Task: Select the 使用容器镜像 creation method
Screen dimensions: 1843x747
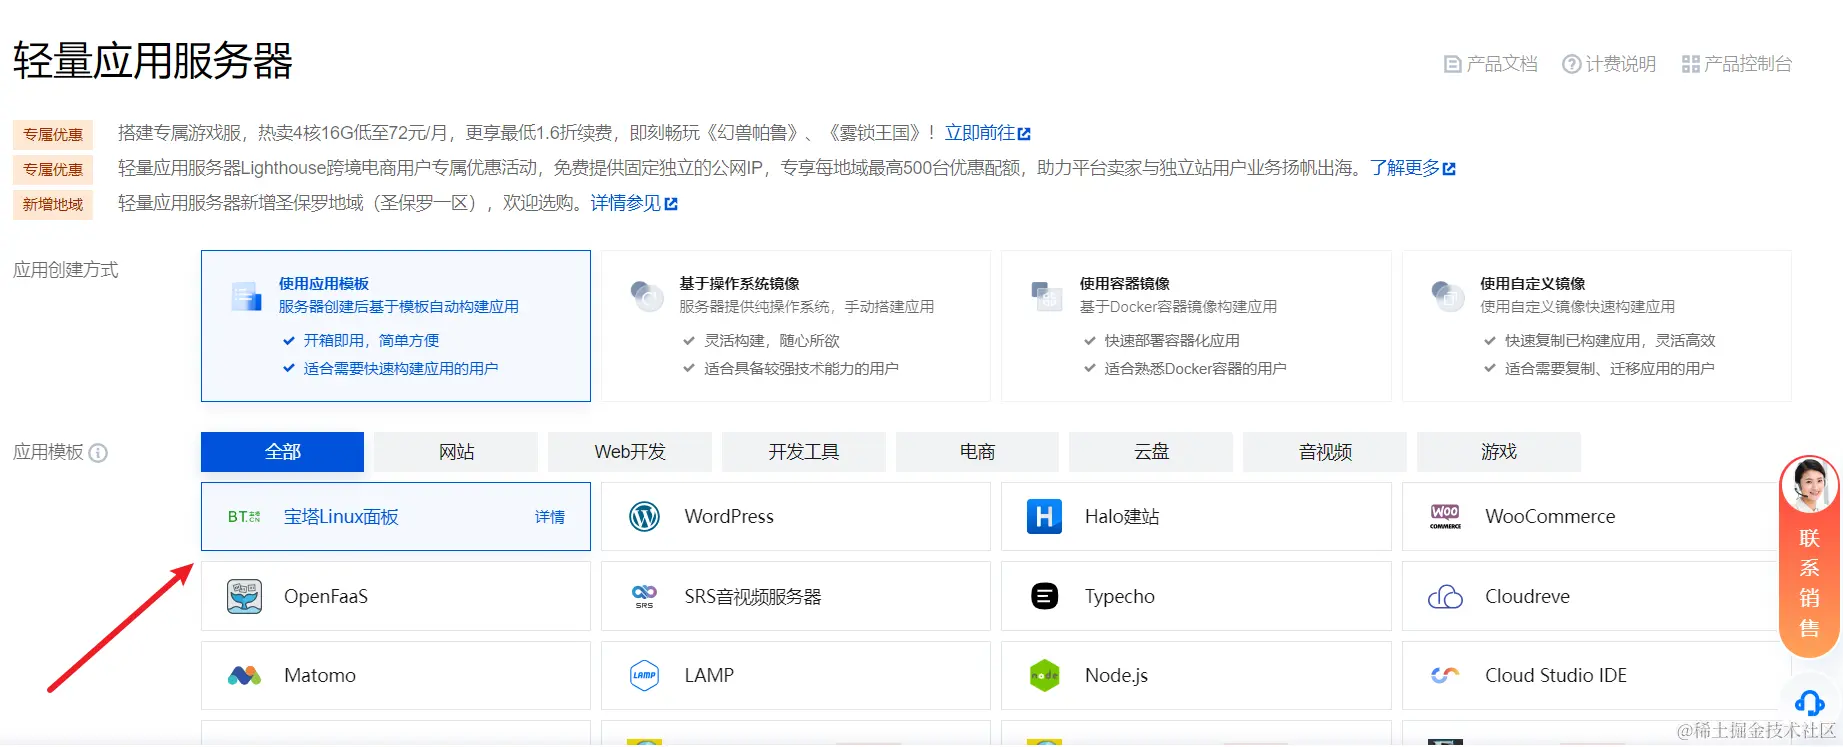Action: pos(1196,326)
